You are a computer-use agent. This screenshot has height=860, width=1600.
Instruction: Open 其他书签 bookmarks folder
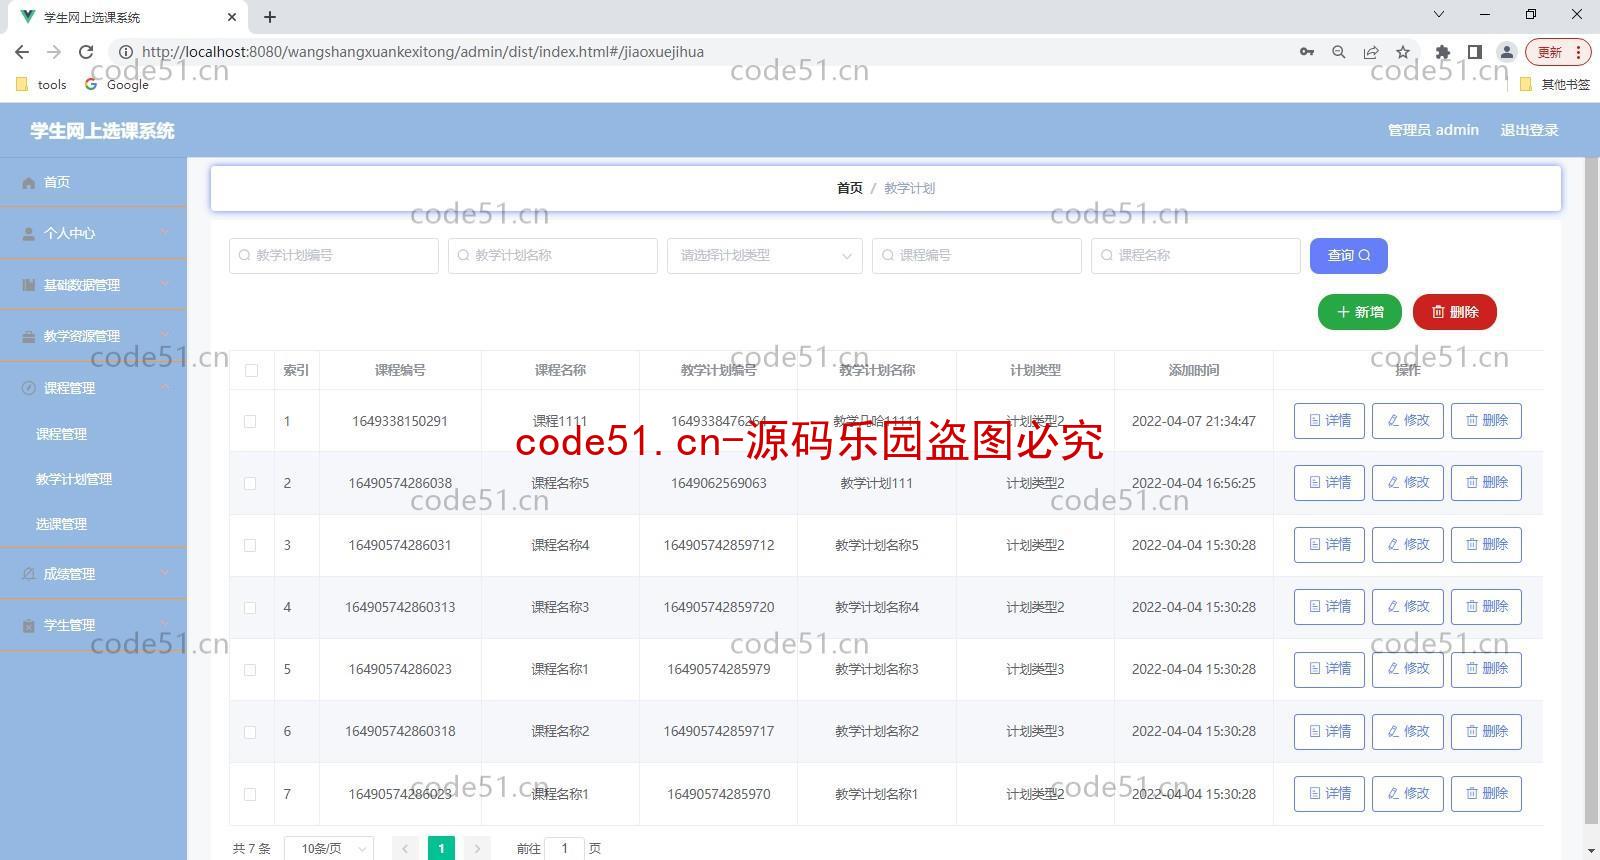1555,85
